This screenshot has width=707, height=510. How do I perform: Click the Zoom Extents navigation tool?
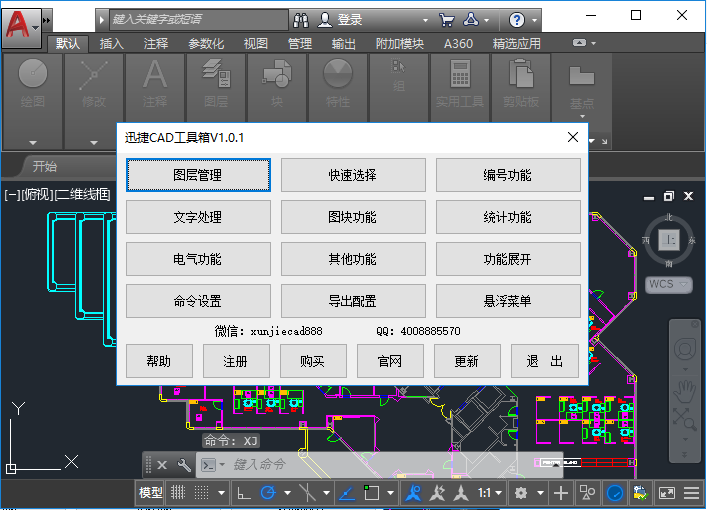coord(684,419)
